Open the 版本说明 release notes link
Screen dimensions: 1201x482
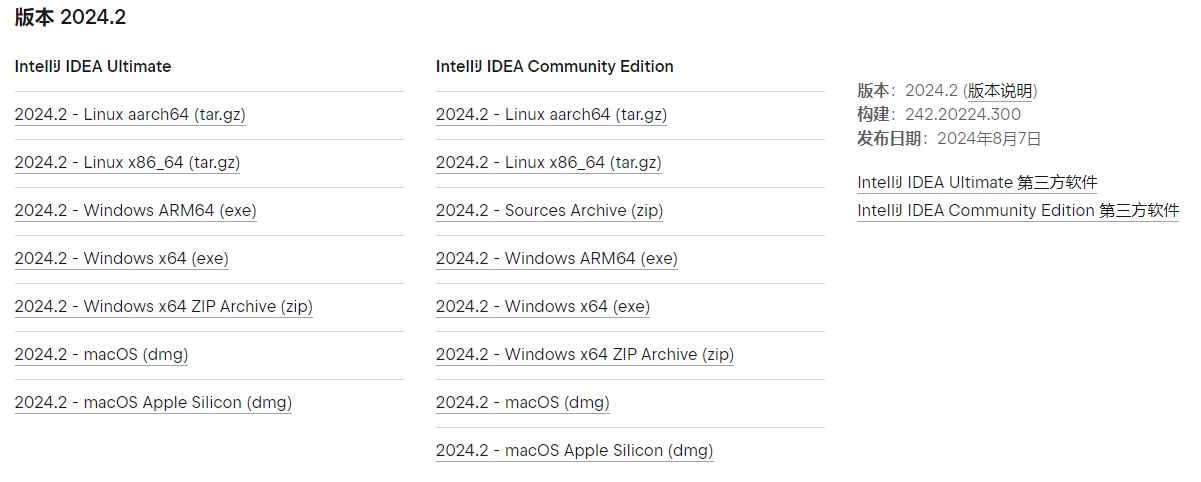(1000, 91)
